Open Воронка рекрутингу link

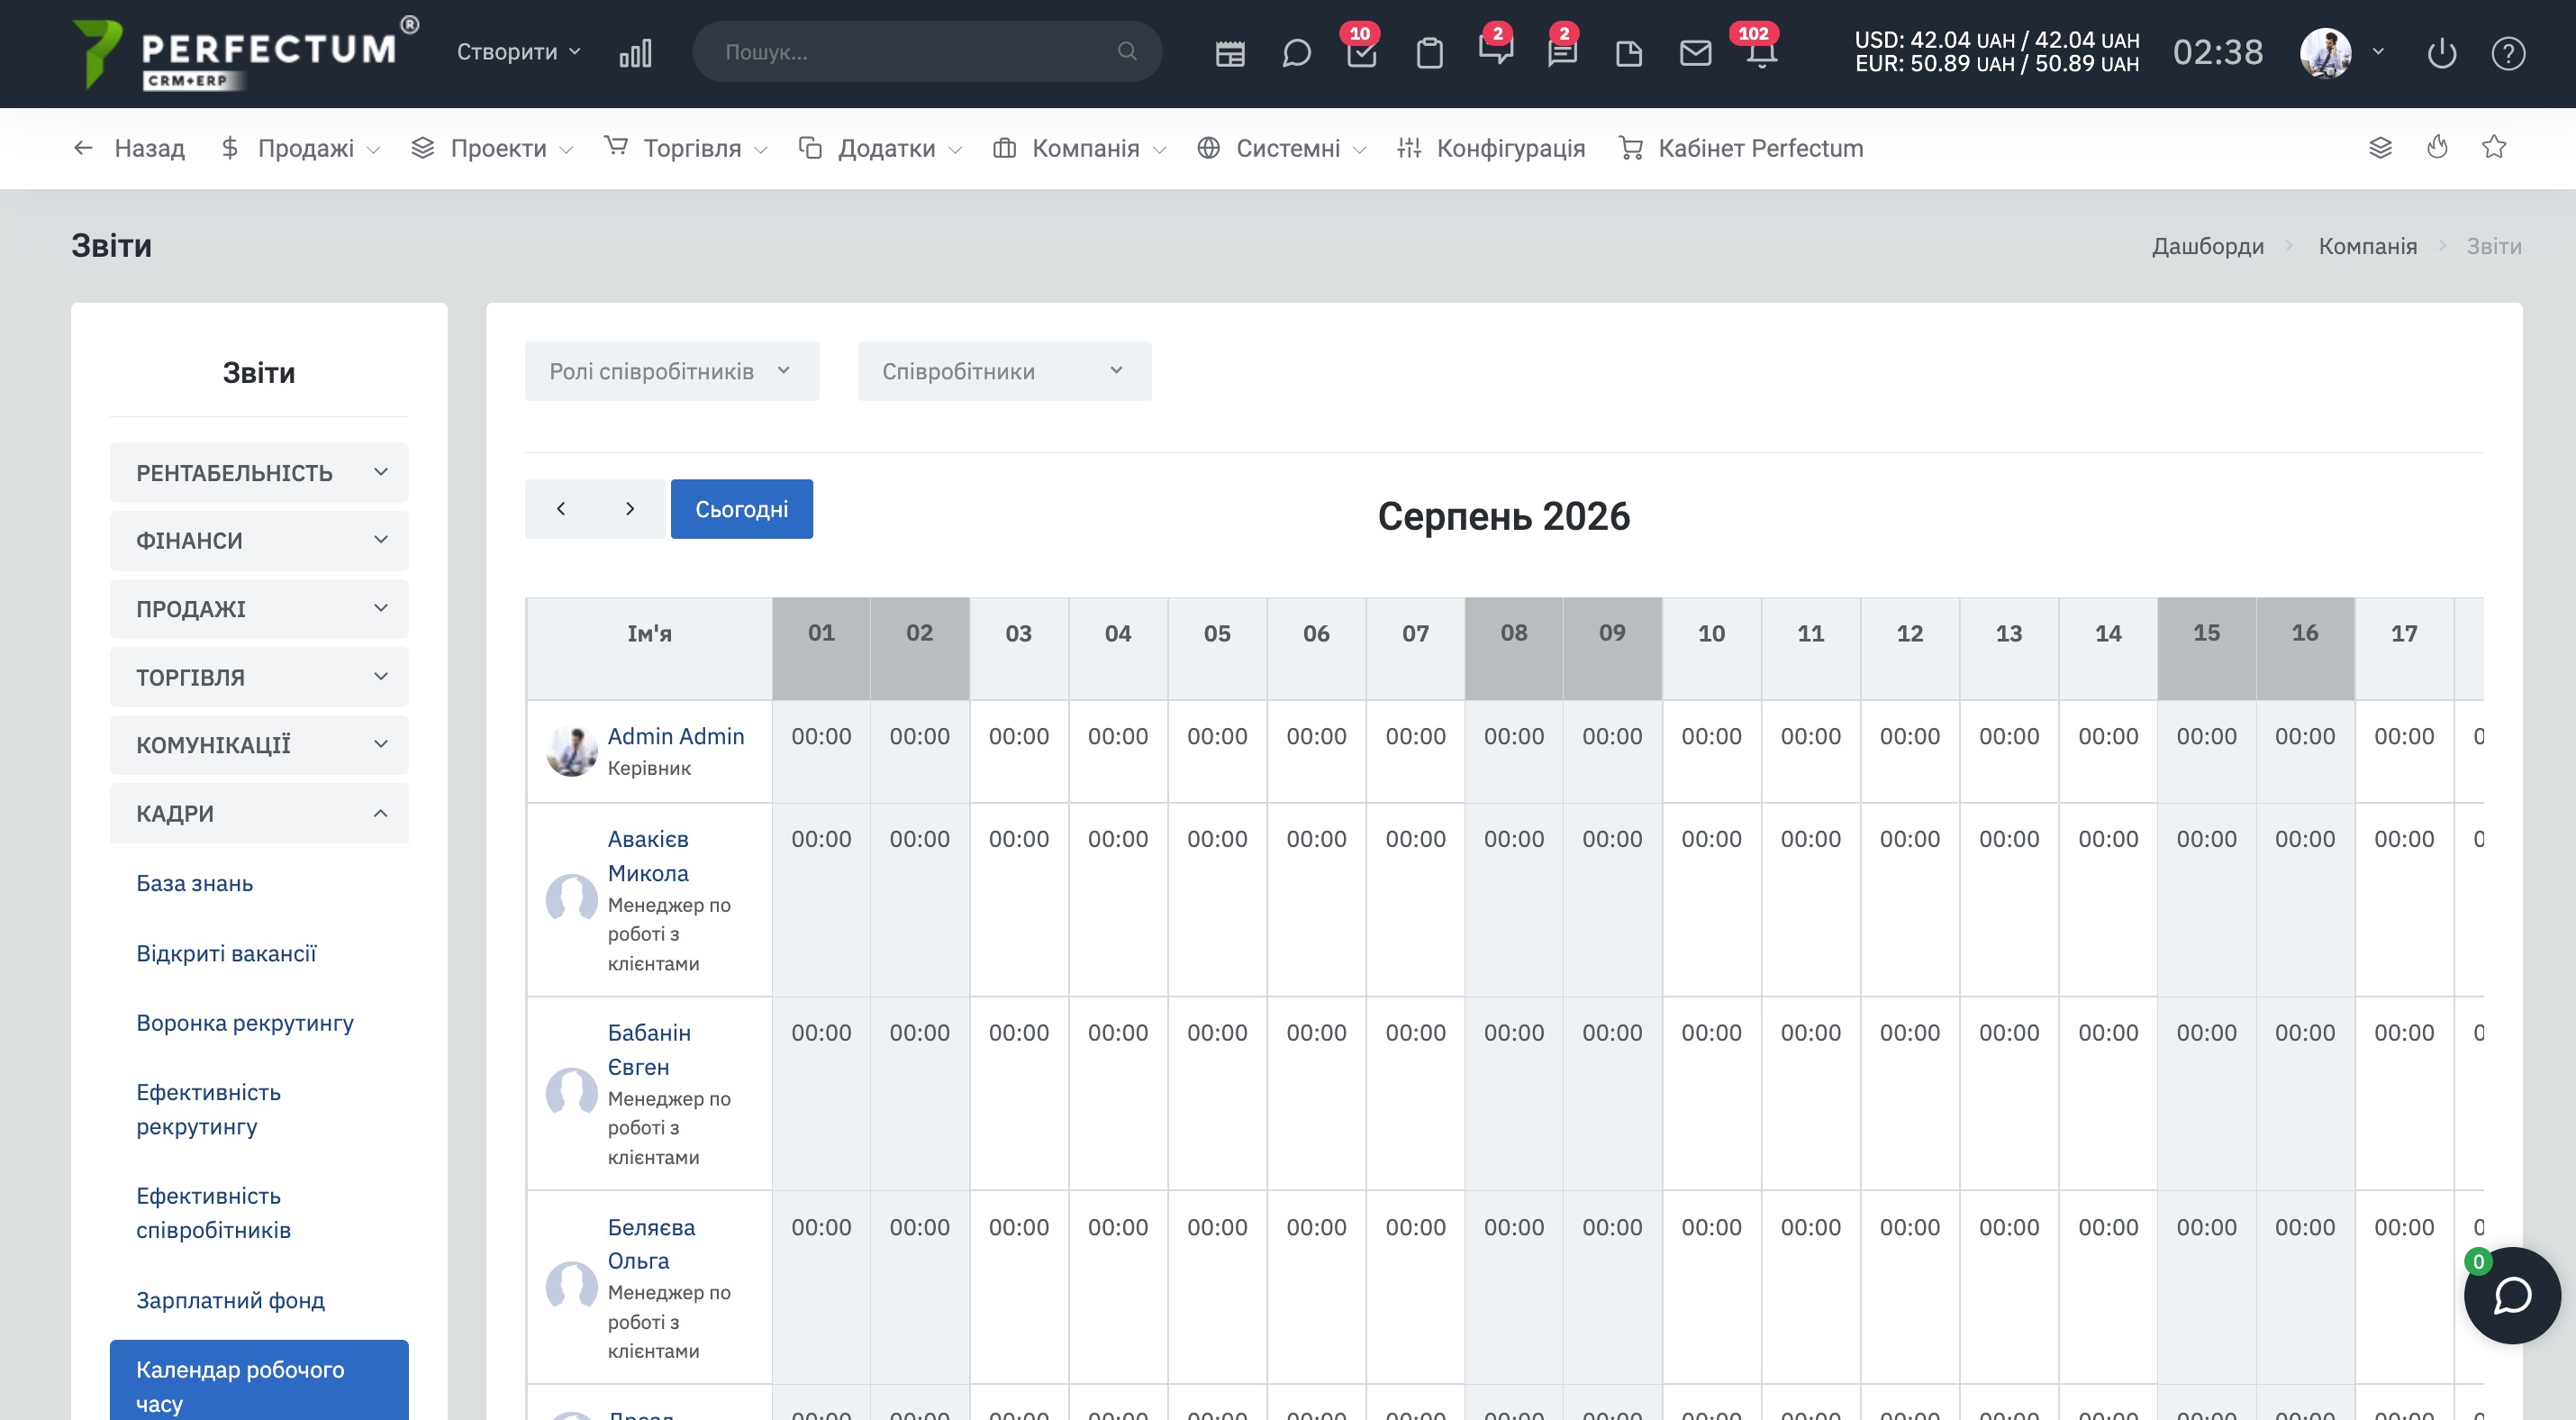tap(245, 1022)
